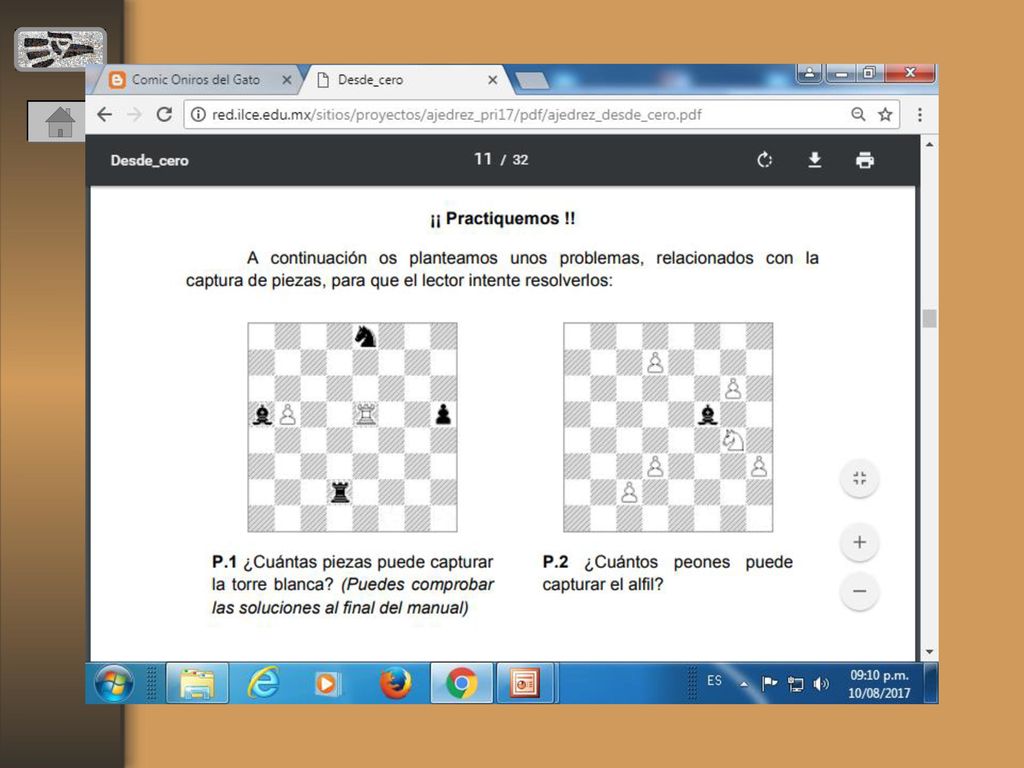
Task: Zoom out with the minus button
Action: coord(859,591)
